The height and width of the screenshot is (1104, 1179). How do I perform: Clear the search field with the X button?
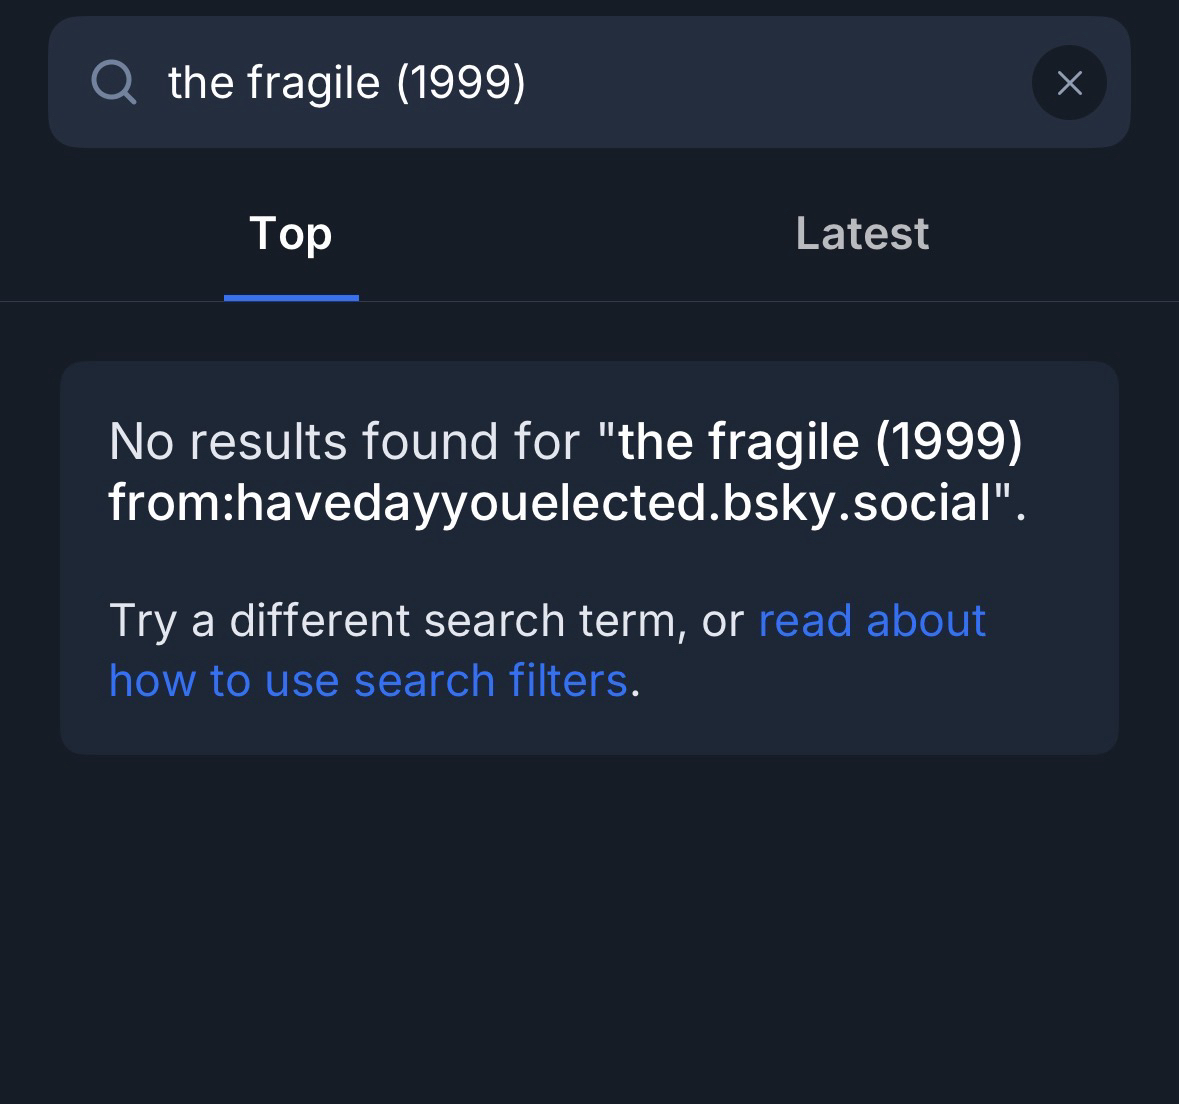point(1069,83)
